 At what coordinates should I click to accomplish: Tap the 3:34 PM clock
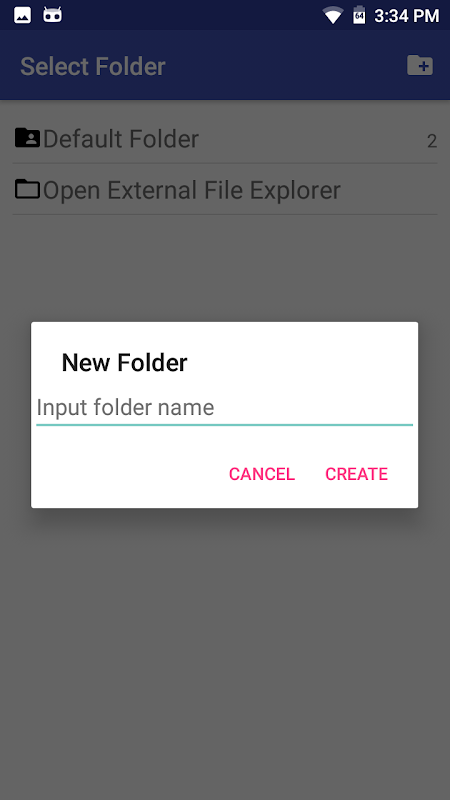point(407,16)
